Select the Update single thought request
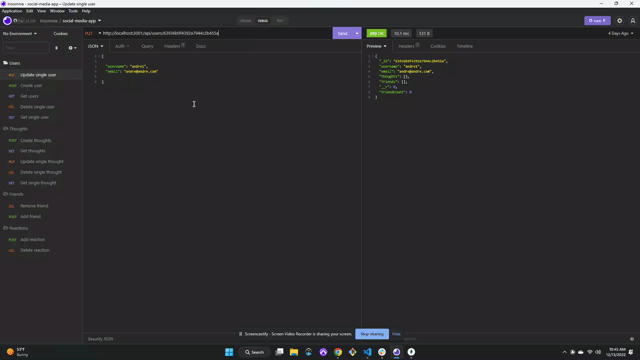640x360 pixels. coord(41,162)
